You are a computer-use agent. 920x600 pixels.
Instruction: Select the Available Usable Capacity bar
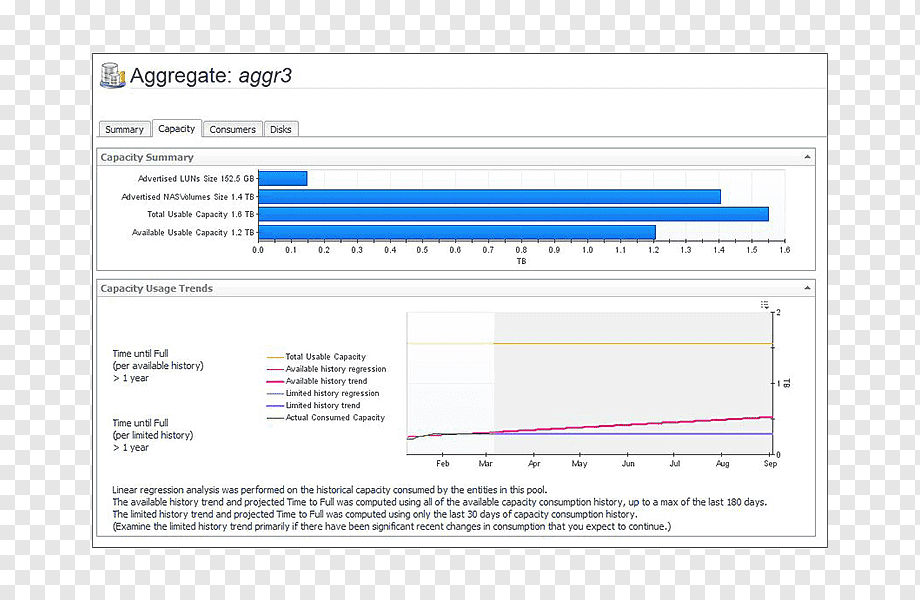pos(457,232)
